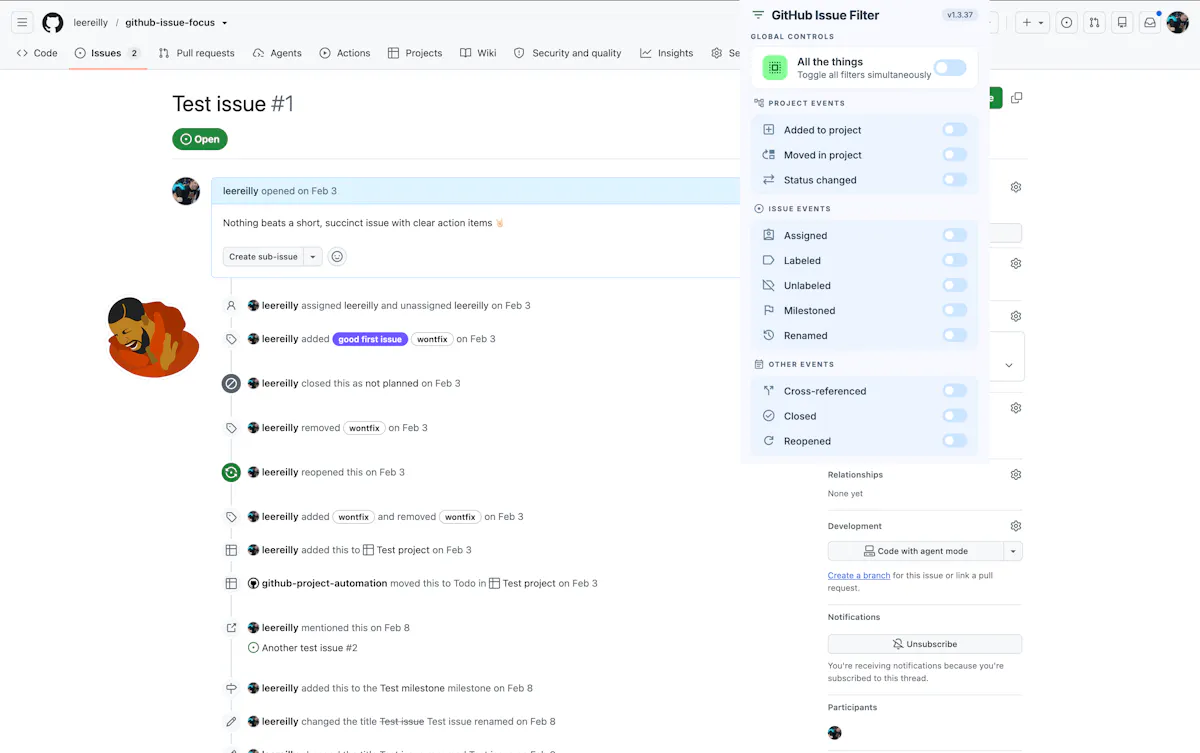Viewport: 1200px width, 753px height.
Task: Click the Added to project icon
Action: [769, 130]
